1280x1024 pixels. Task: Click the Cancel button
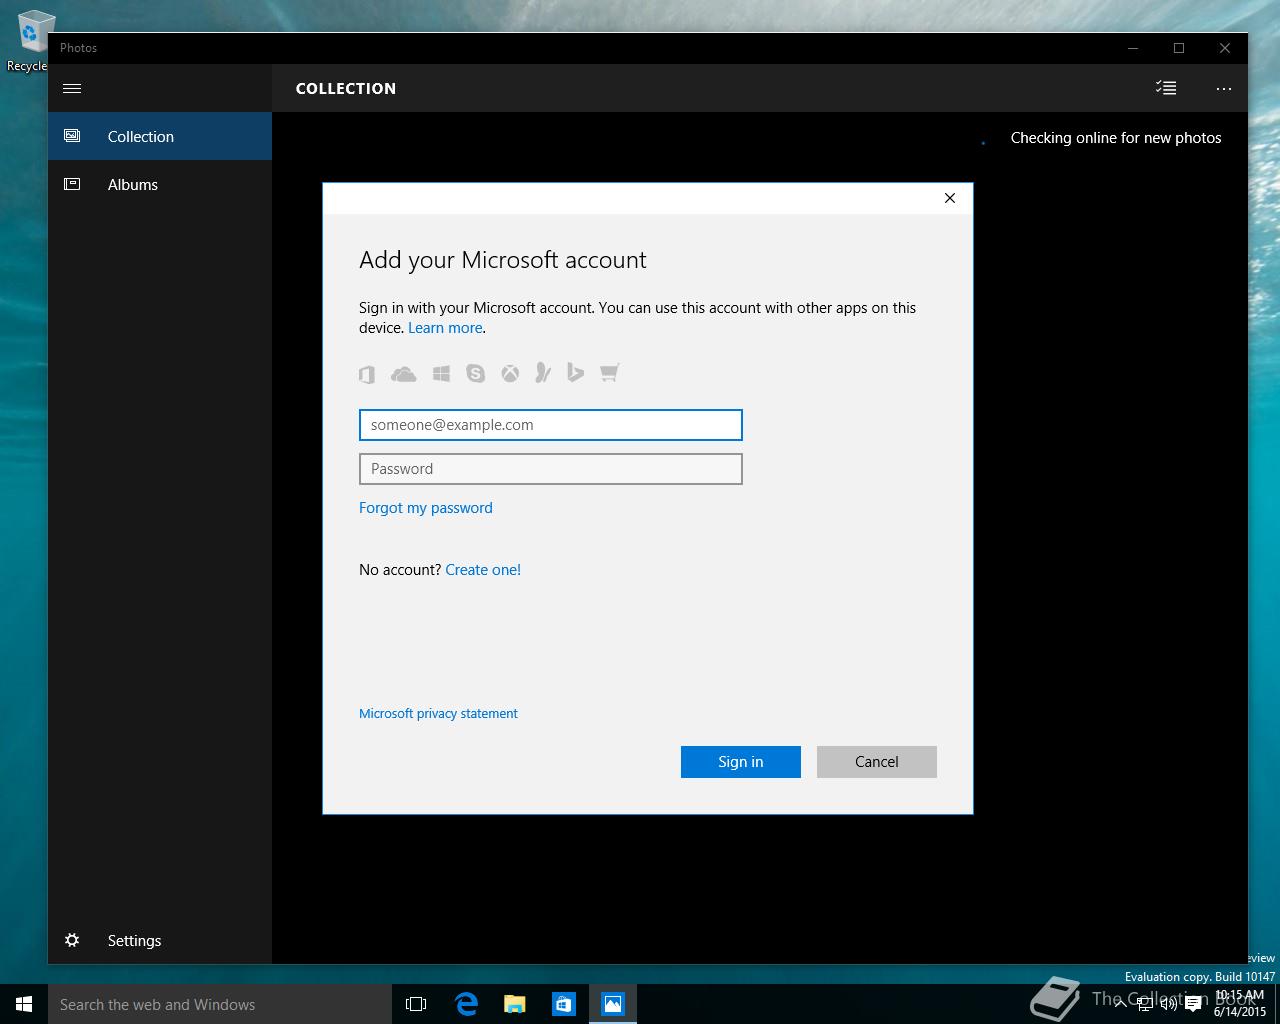tap(877, 762)
